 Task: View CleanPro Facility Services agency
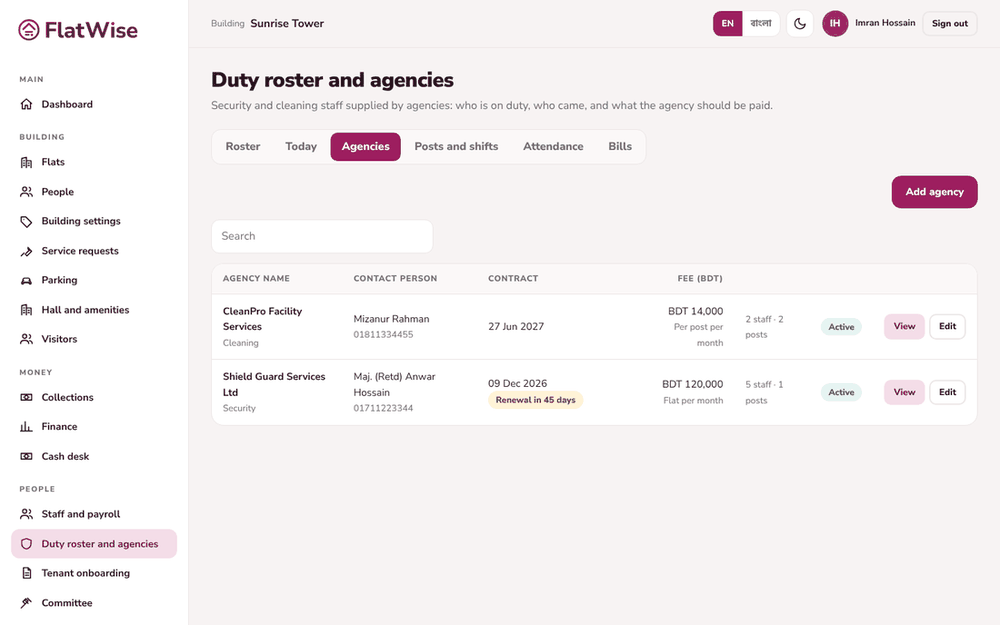coord(904,327)
